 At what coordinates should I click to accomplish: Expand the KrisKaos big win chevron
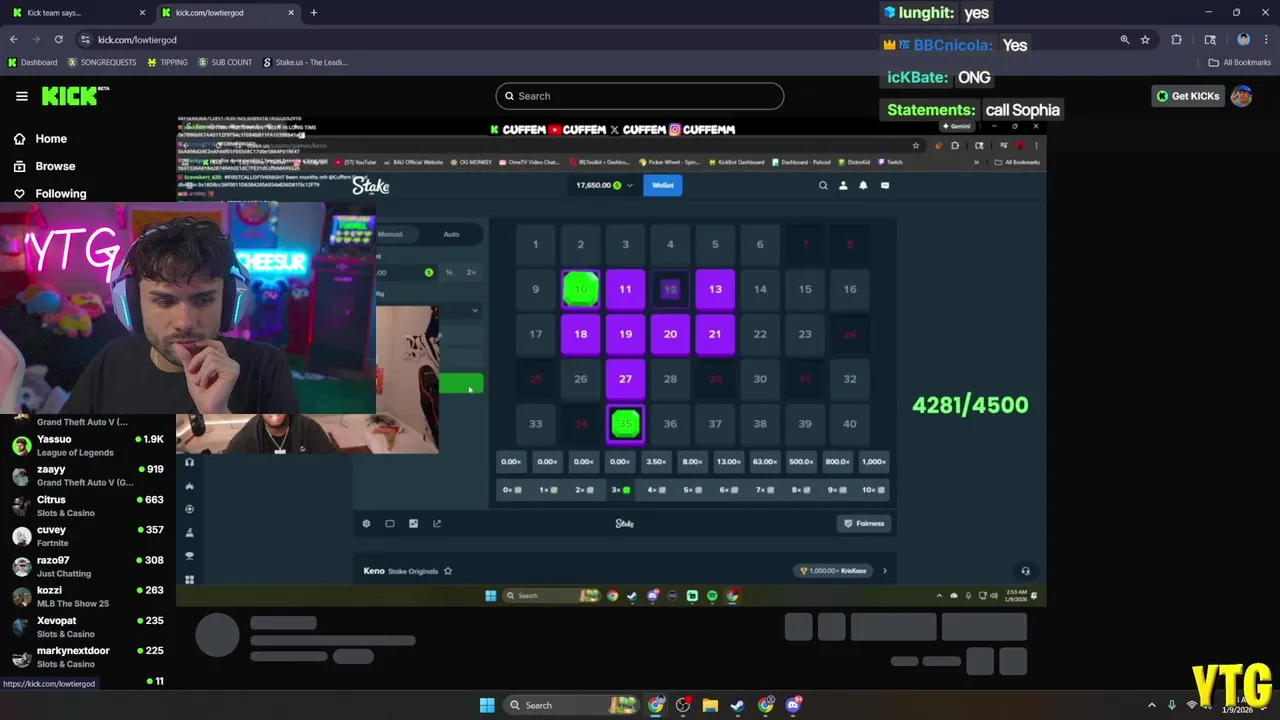[x=884, y=571]
